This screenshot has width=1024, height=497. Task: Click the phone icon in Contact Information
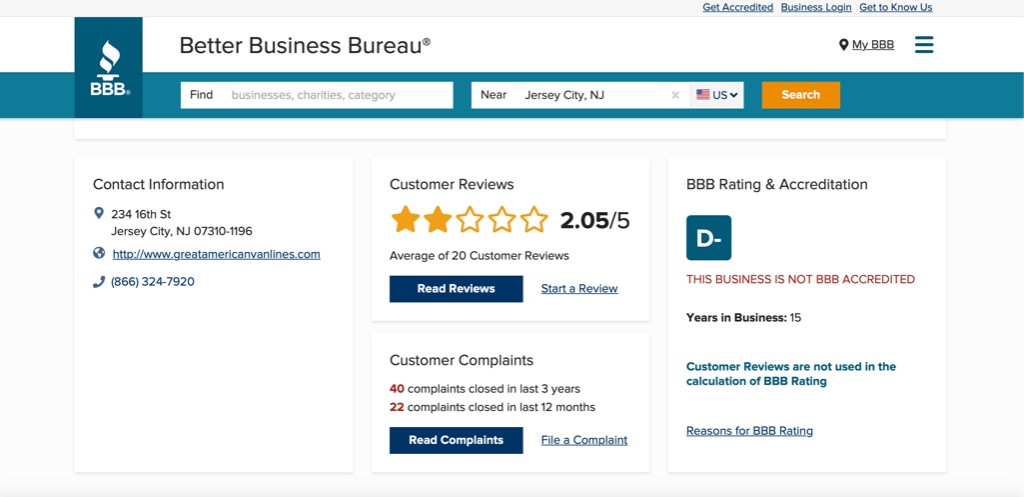[99, 282]
